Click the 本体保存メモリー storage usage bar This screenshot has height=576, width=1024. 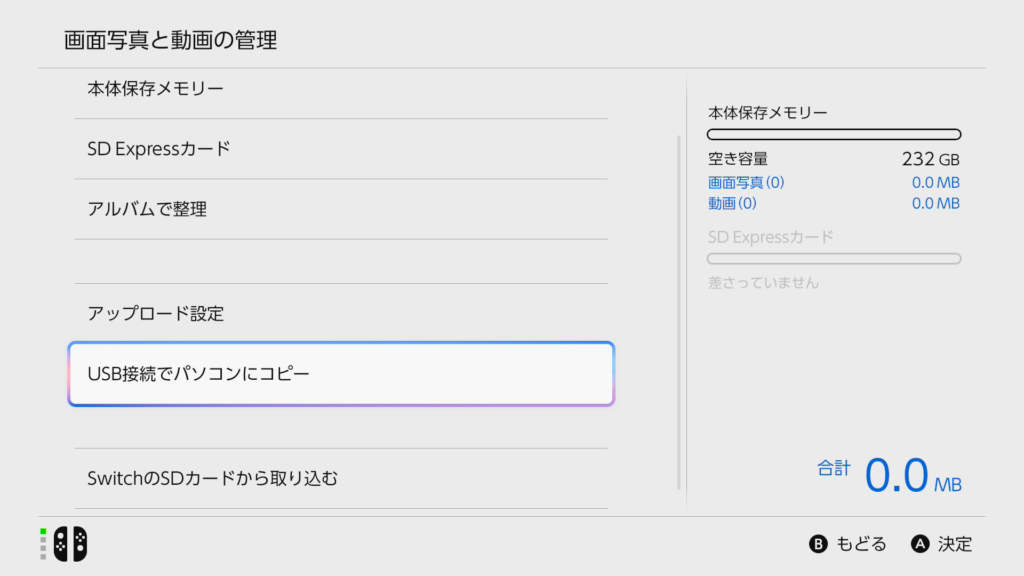[x=834, y=135]
